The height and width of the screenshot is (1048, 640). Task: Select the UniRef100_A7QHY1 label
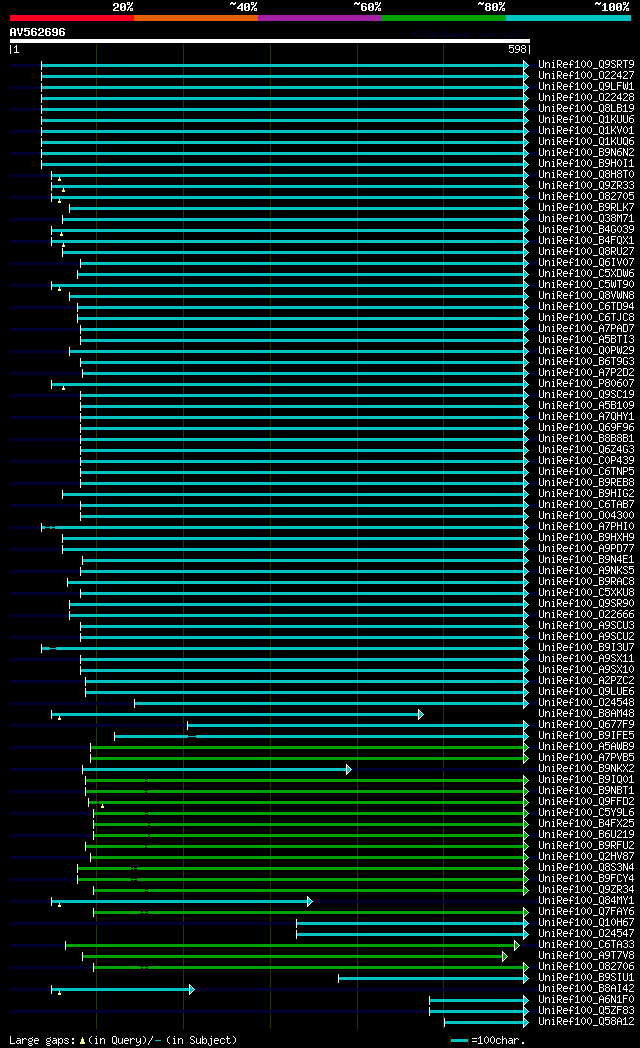[x=587, y=416]
